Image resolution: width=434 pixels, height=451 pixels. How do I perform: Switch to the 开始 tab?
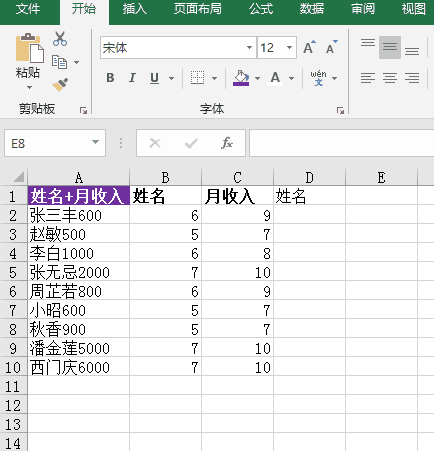click(x=84, y=9)
